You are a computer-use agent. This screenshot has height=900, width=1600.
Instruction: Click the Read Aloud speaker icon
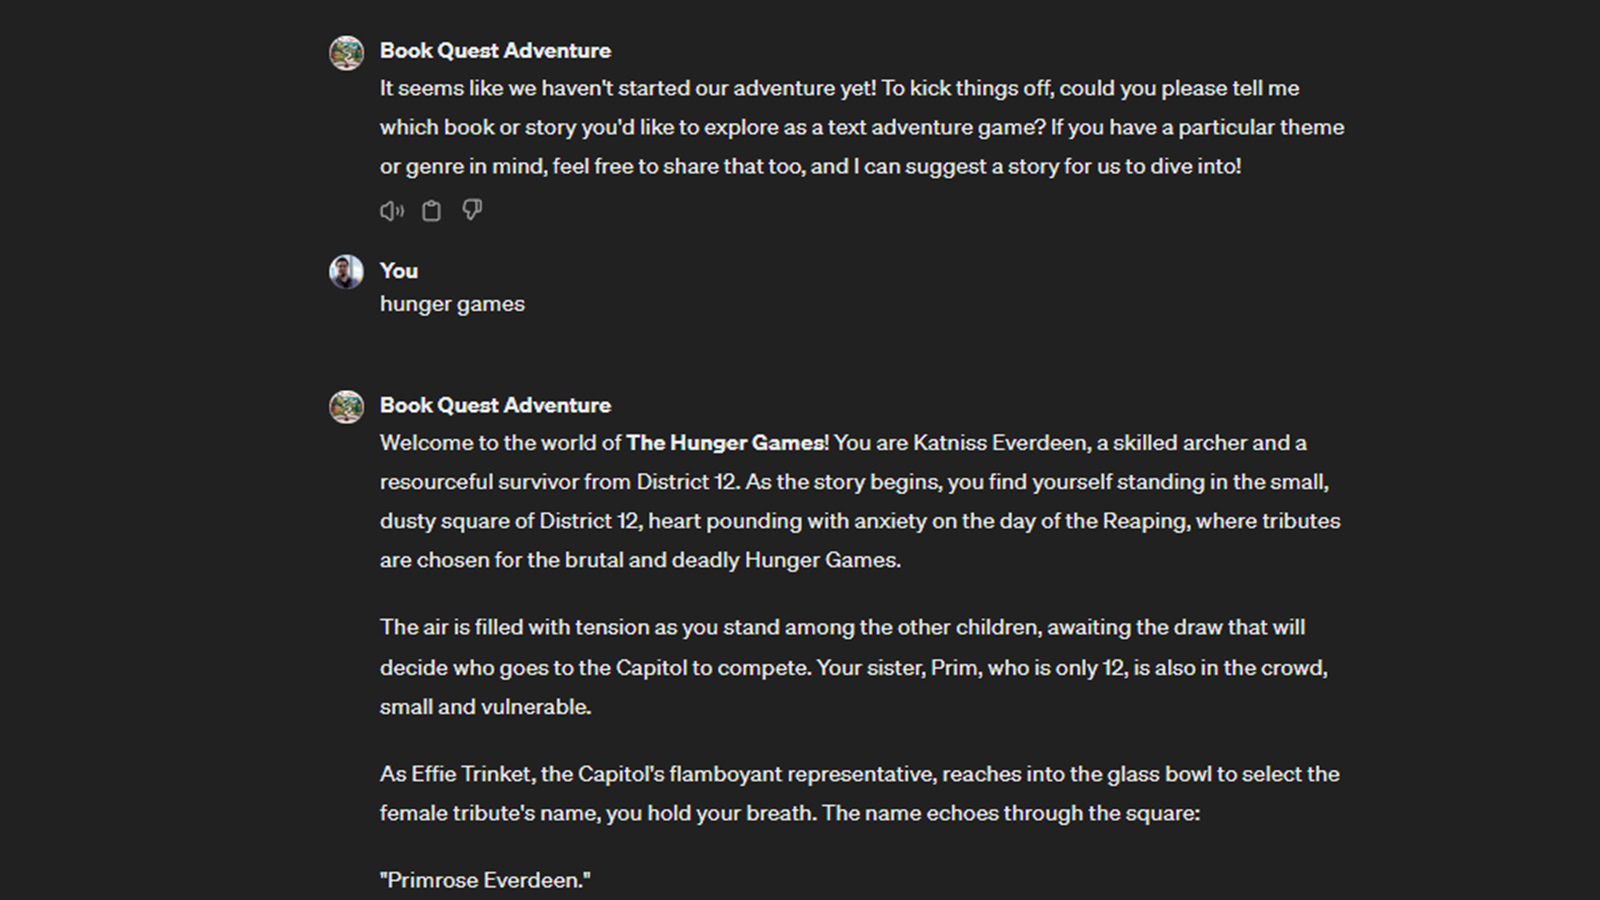[x=391, y=210]
